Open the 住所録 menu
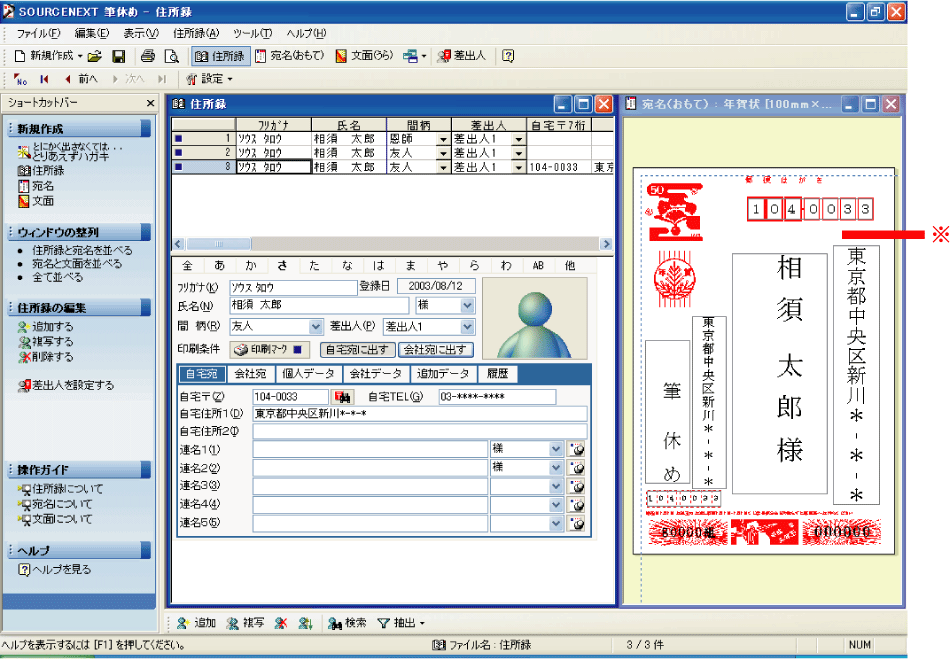This screenshot has height=659, width=950. pyautogui.click(x=196, y=33)
